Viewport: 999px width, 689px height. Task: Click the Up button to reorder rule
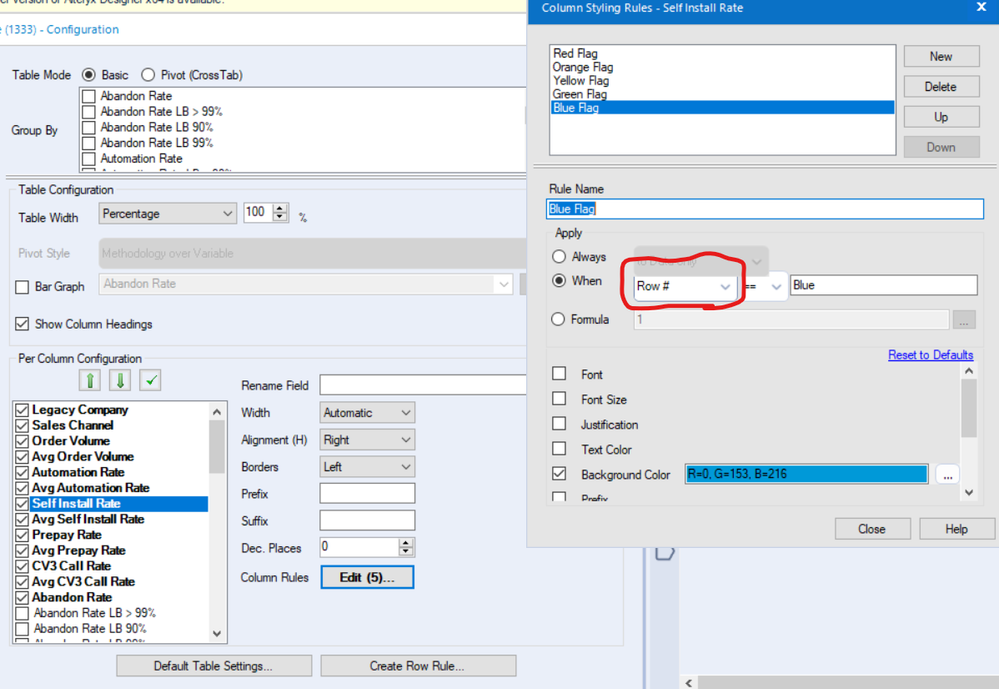pyautogui.click(x=941, y=117)
